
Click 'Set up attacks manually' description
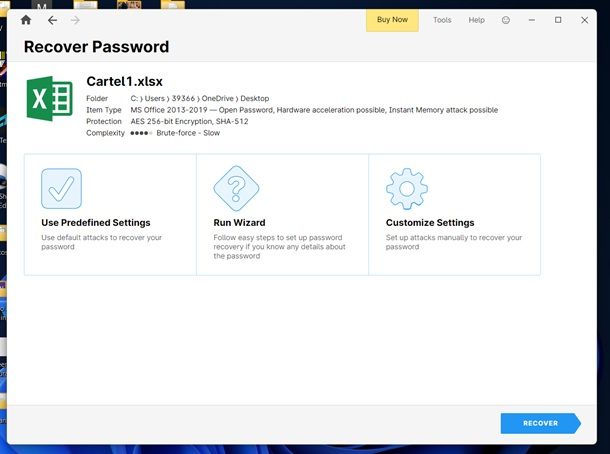(454, 242)
